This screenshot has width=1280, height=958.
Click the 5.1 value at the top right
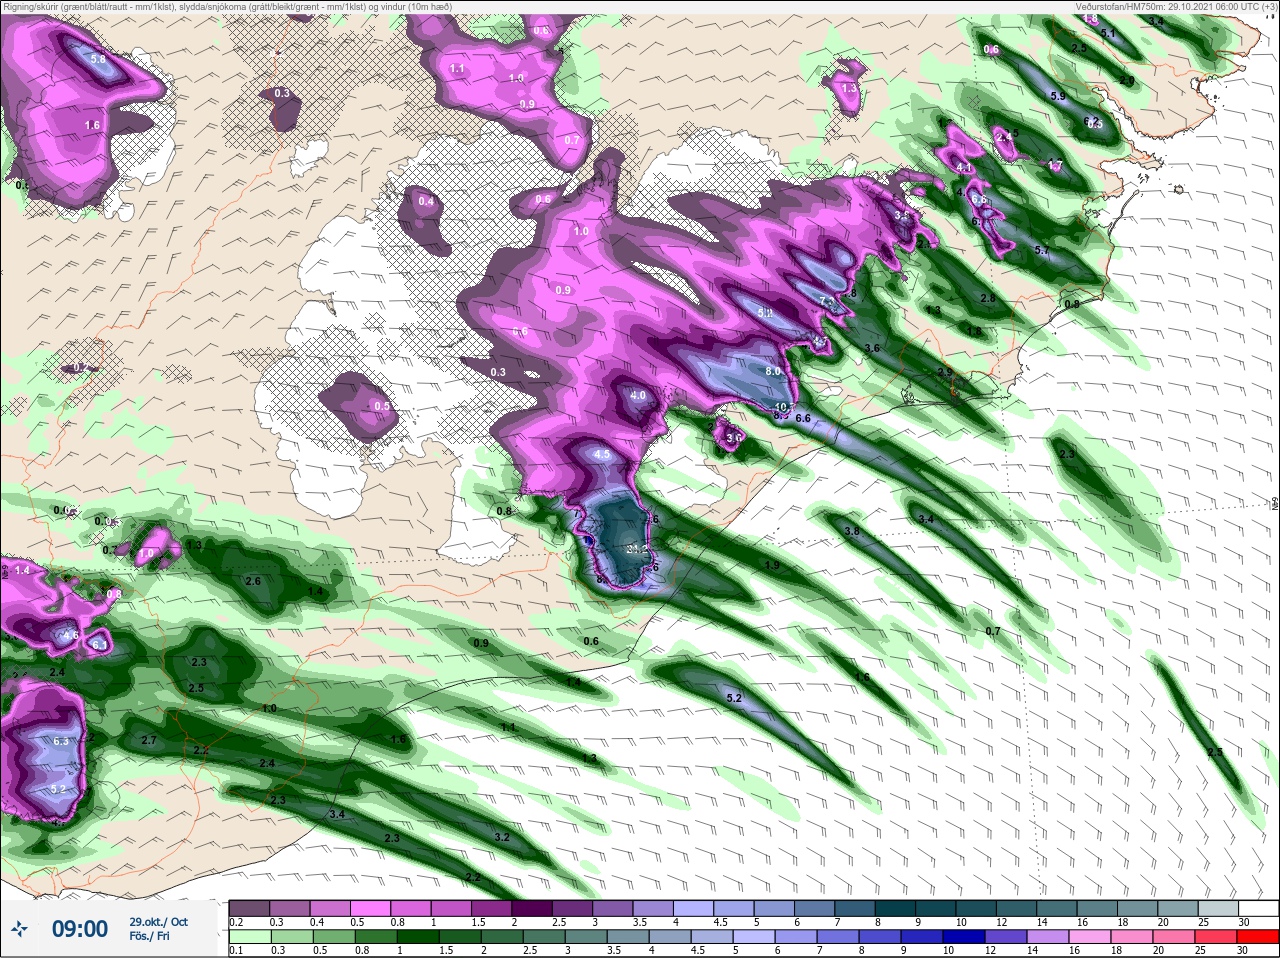pyautogui.click(x=1108, y=34)
